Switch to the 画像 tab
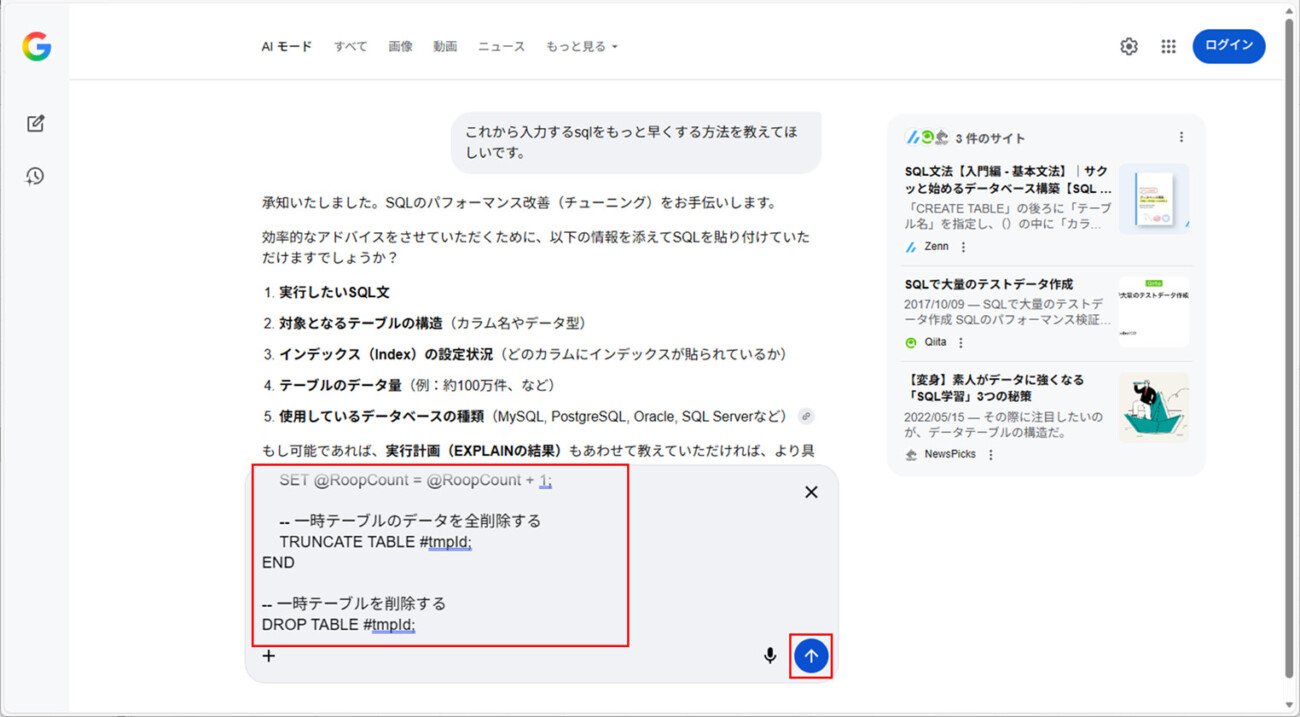Screen dimensions: 1300x717 pos(400,47)
